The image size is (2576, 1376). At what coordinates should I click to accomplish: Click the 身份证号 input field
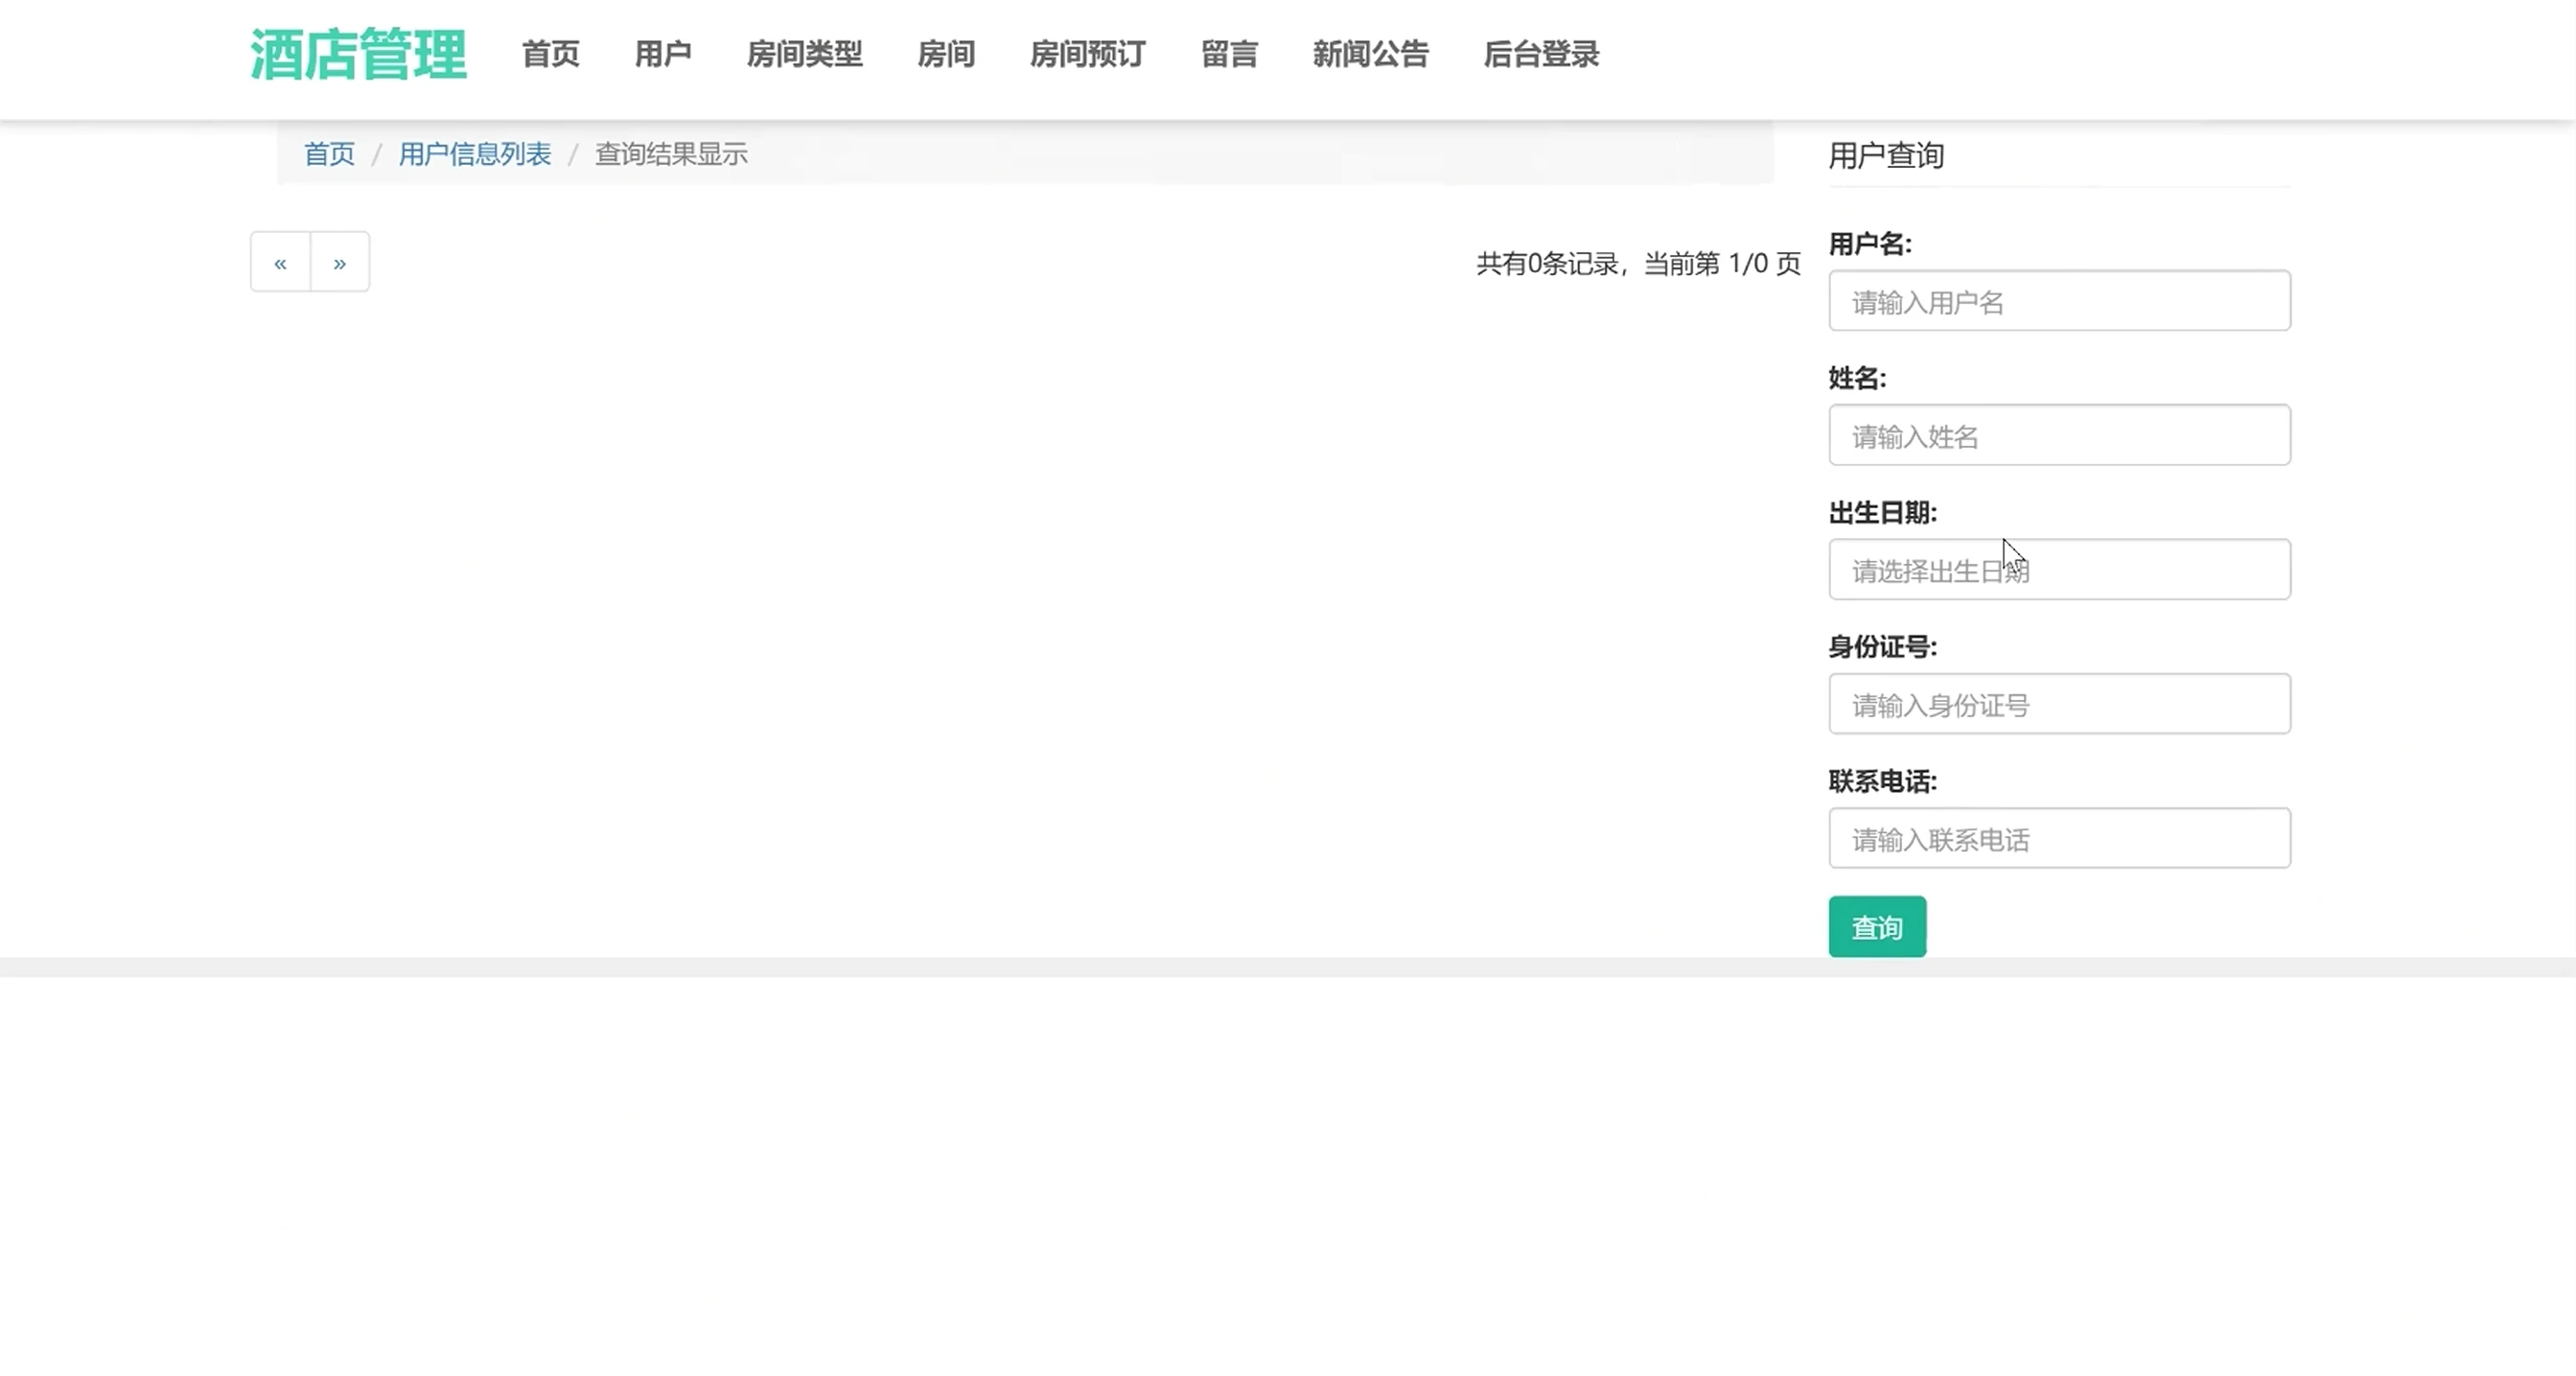click(x=2058, y=704)
